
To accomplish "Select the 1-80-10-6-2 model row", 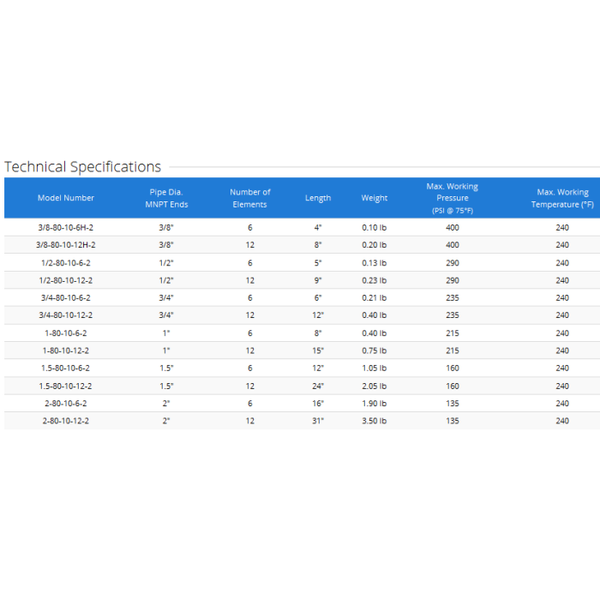I will 65,333.
